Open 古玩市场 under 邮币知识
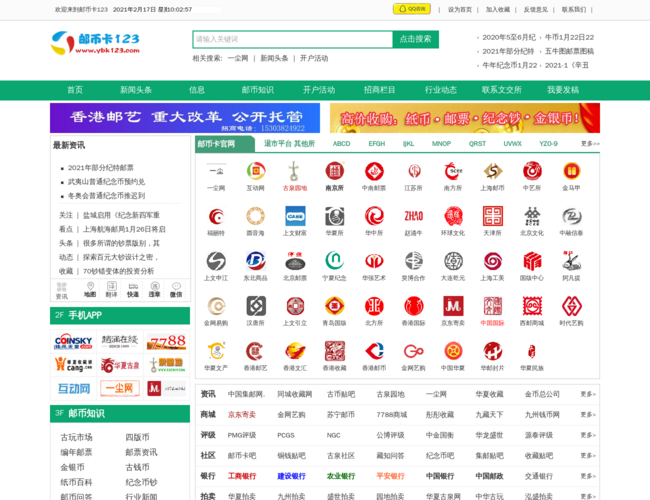650x500 pixels. 76,437
